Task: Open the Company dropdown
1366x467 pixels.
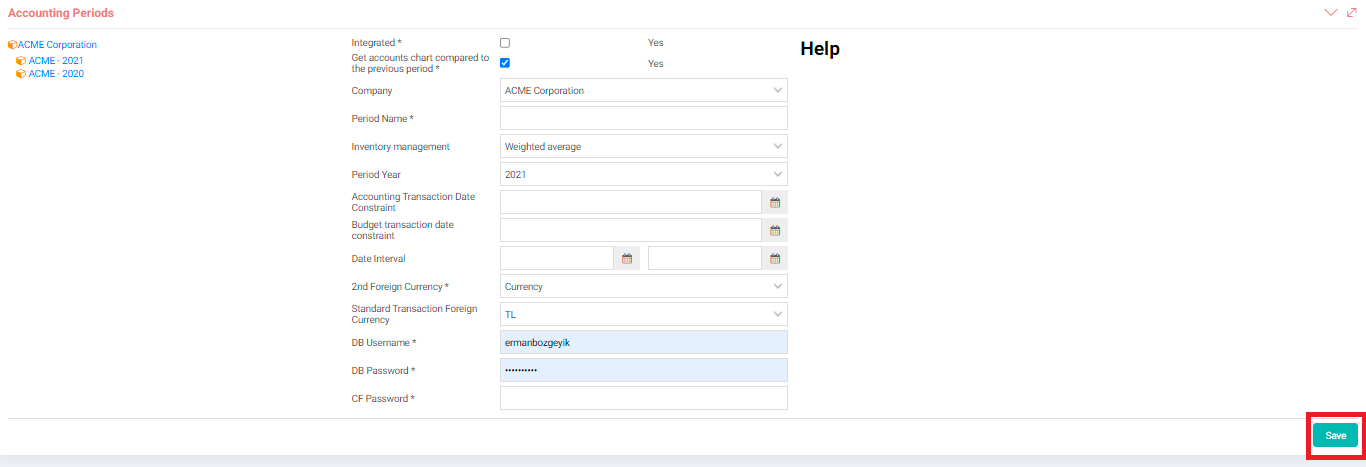Action: pos(644,90)
